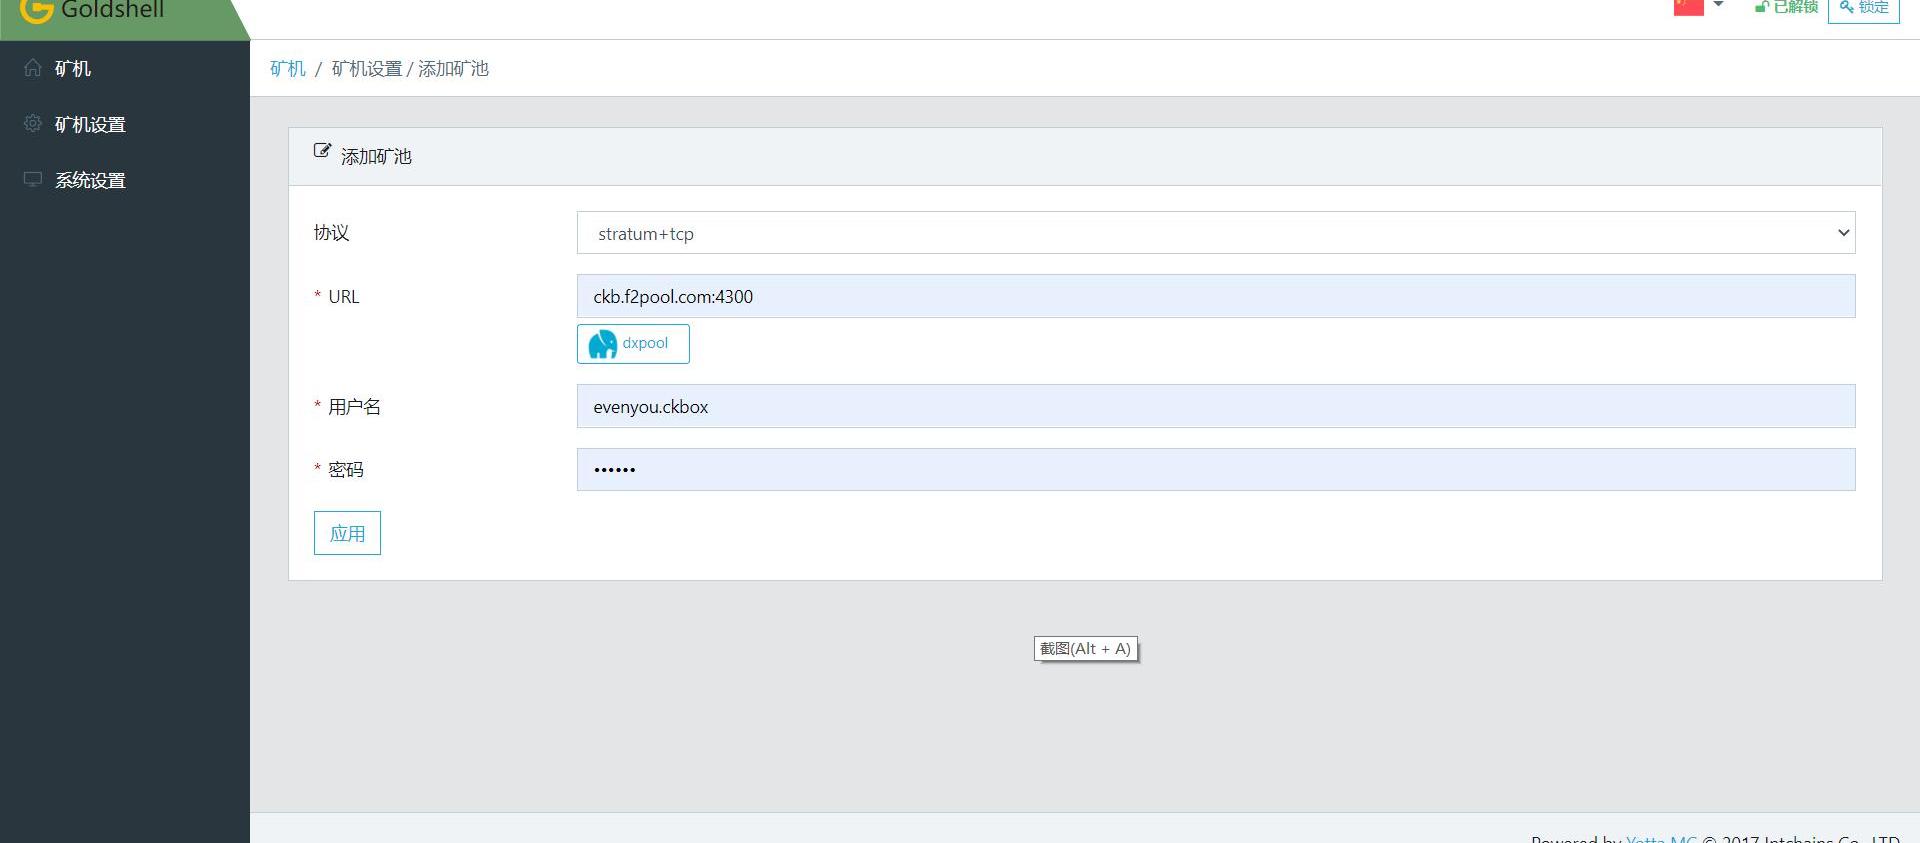The image size is (1920, 843).
Task: Click the monitor icon beside 系统设置
Action: point(33,179)
